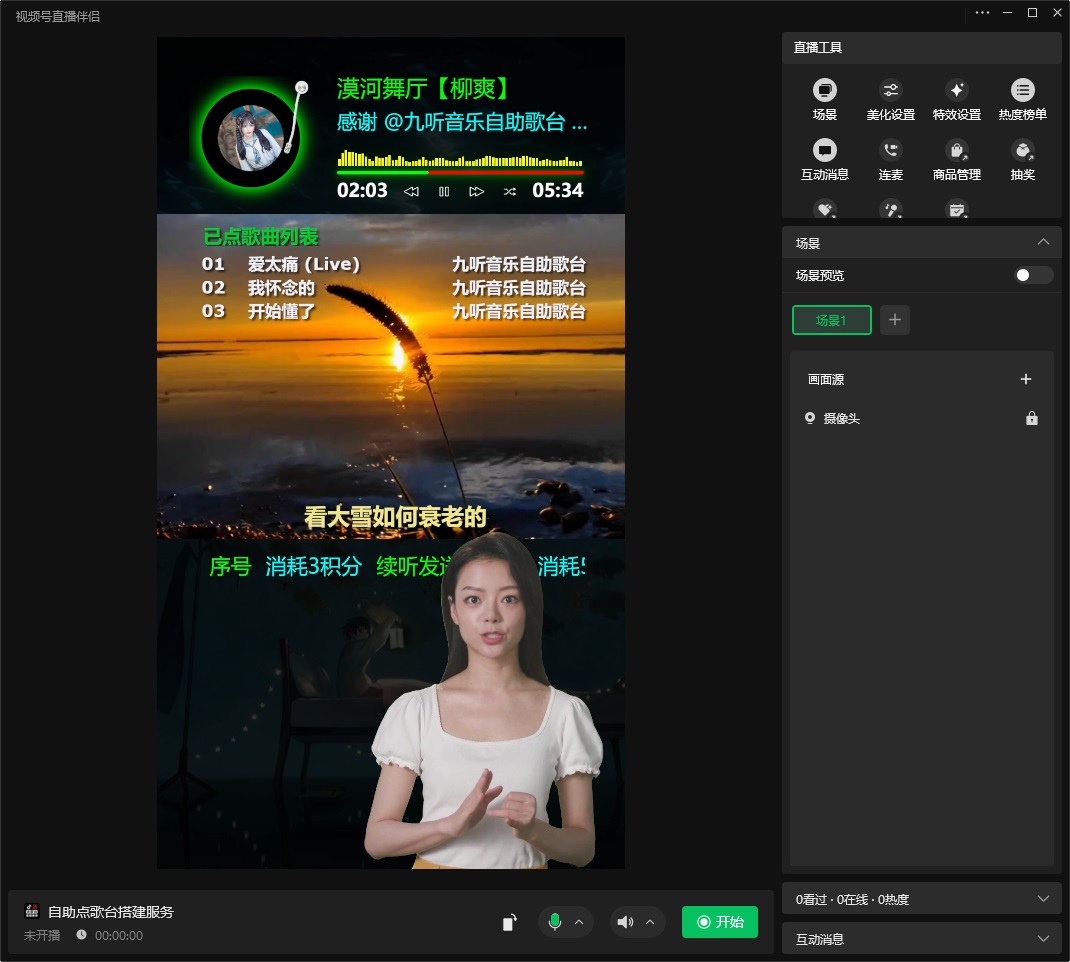
Task: Mute the speaker output
Action: click(625, 922)
